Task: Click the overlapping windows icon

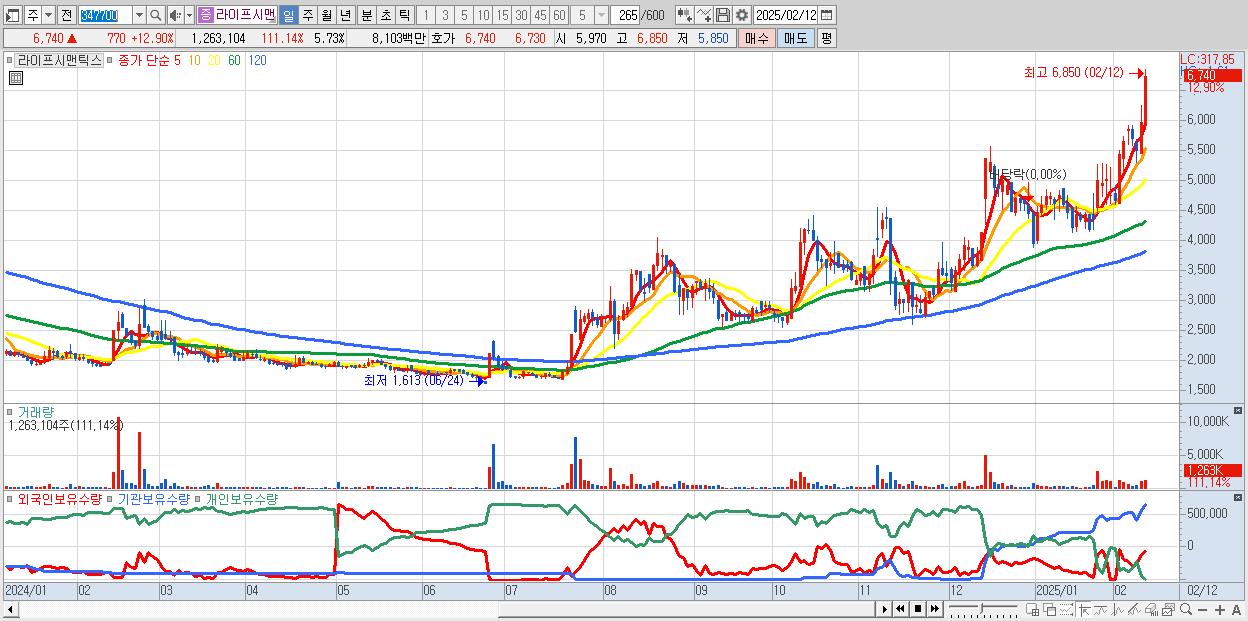Action: pos(1051,610)
